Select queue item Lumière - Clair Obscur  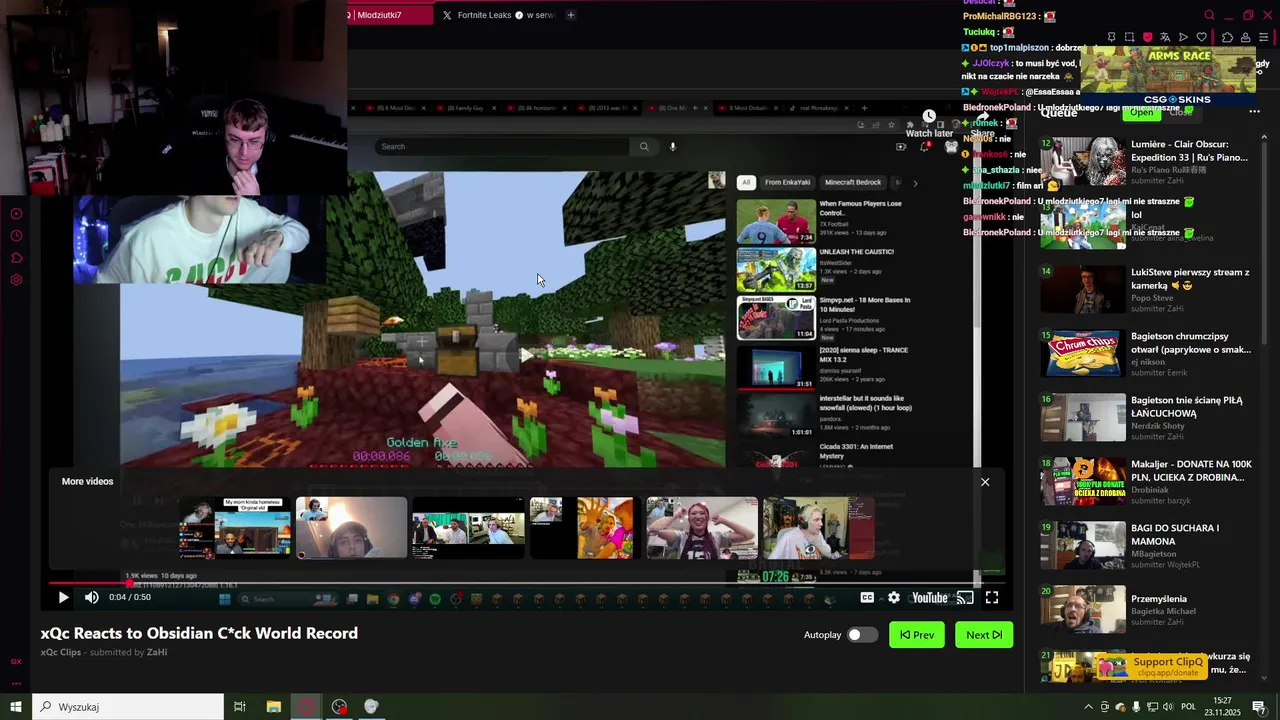coord(1147,161)
